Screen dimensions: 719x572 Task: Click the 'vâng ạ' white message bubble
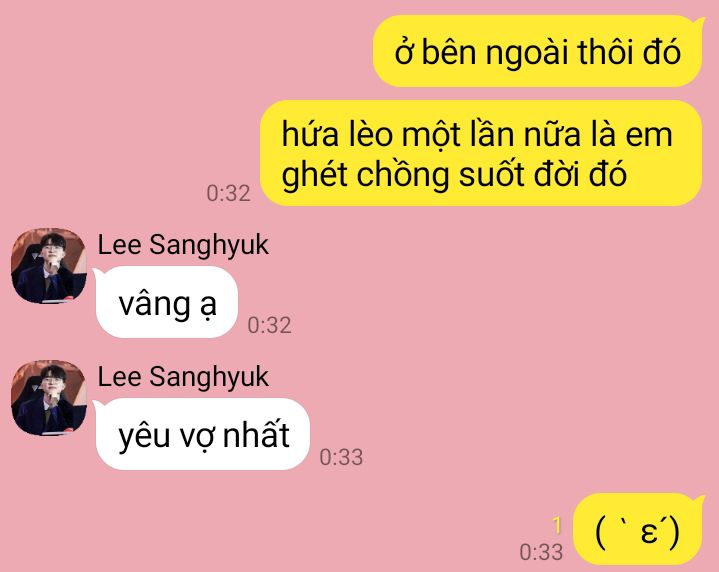[x=166, y=302]
